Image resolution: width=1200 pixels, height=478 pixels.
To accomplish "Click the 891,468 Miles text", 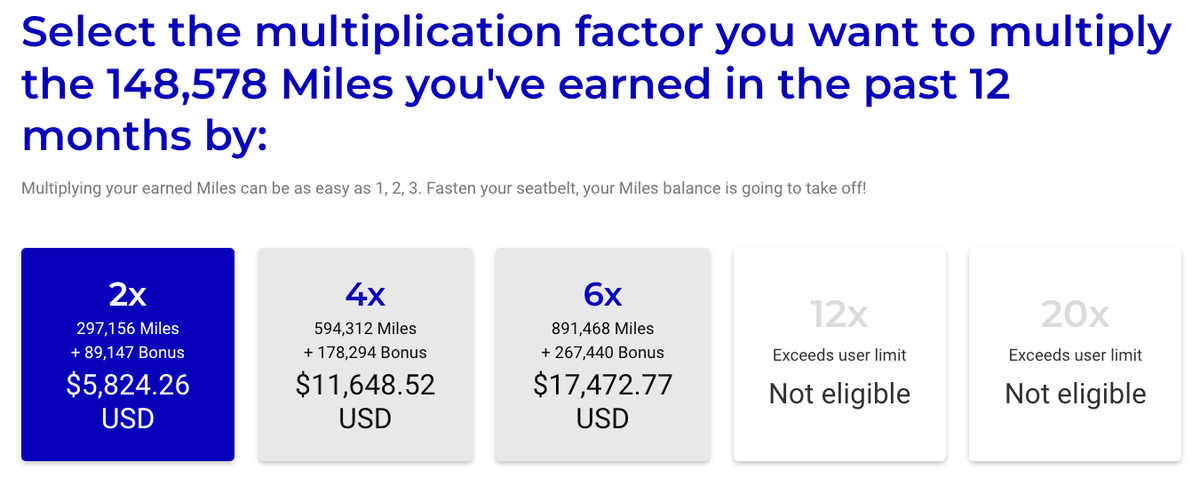I will pyautogui.click(x=602, y=328).
